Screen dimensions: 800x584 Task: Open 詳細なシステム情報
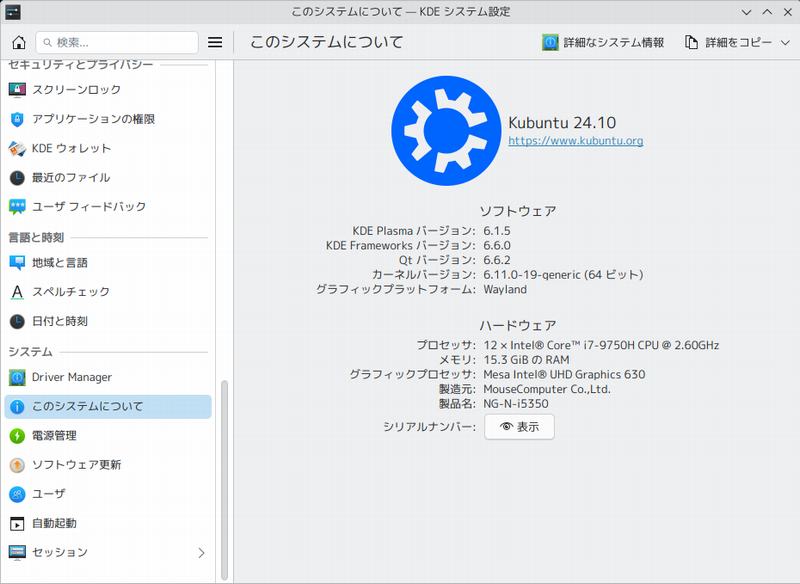point(603,42)
